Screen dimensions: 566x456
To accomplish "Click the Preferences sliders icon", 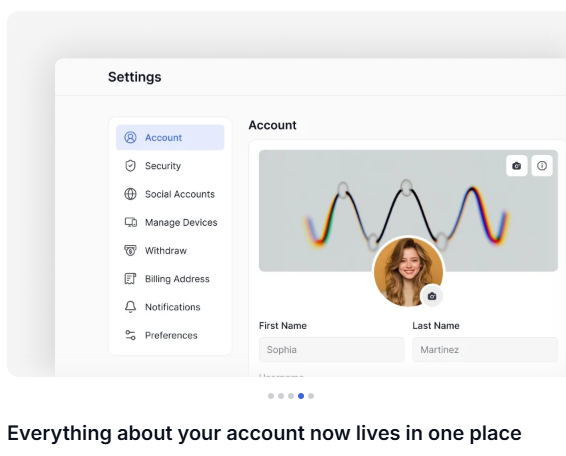I will (130, 335).
